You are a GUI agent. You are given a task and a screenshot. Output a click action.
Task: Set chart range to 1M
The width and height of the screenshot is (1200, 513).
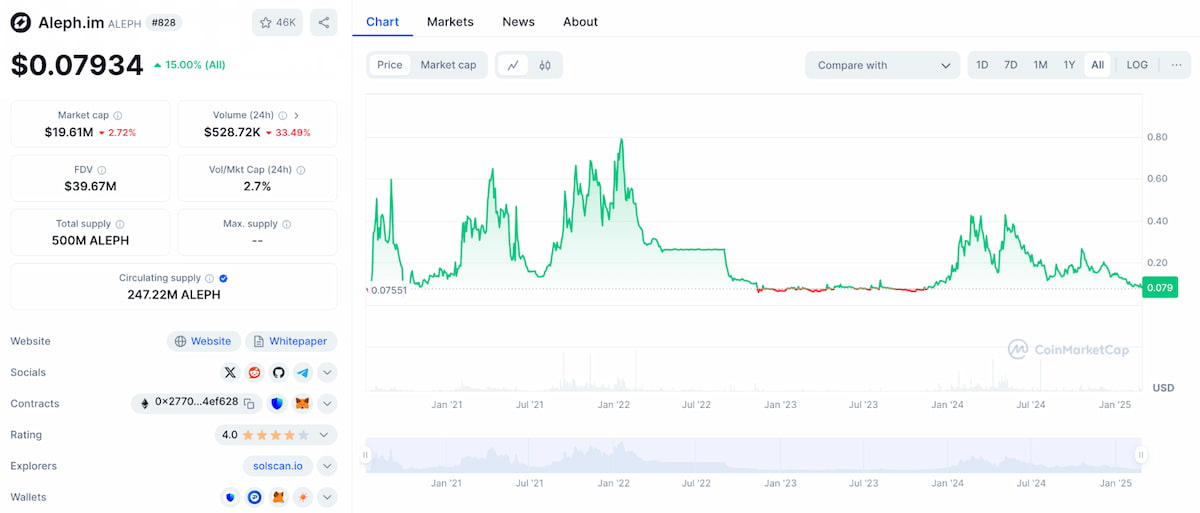tap(1040, 65)
